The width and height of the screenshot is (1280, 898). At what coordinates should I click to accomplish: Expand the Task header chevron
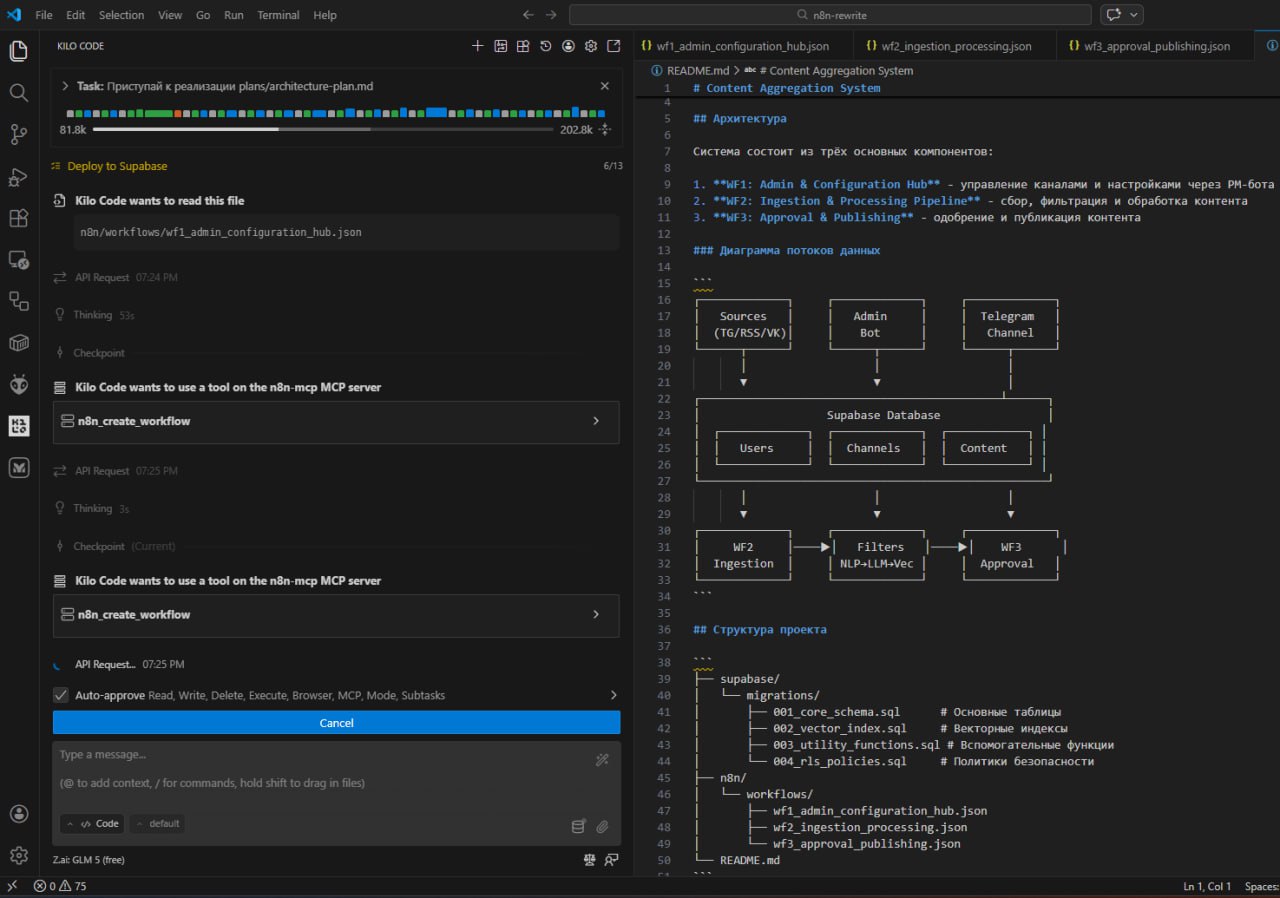coord(65,87)
